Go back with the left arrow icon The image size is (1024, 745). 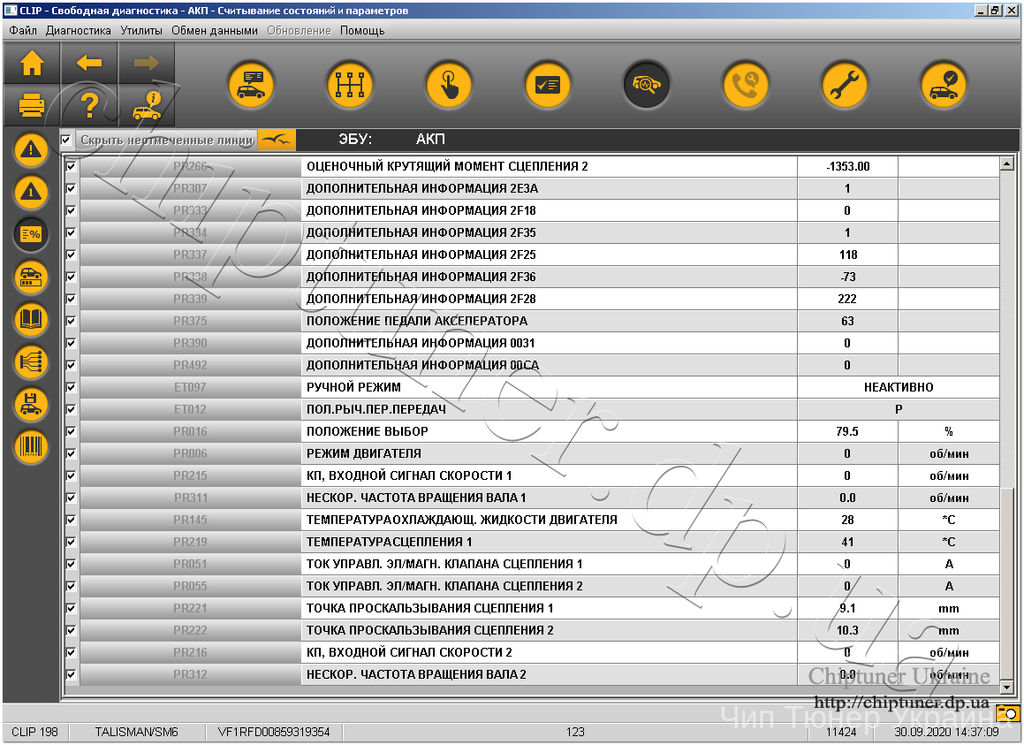89,63
